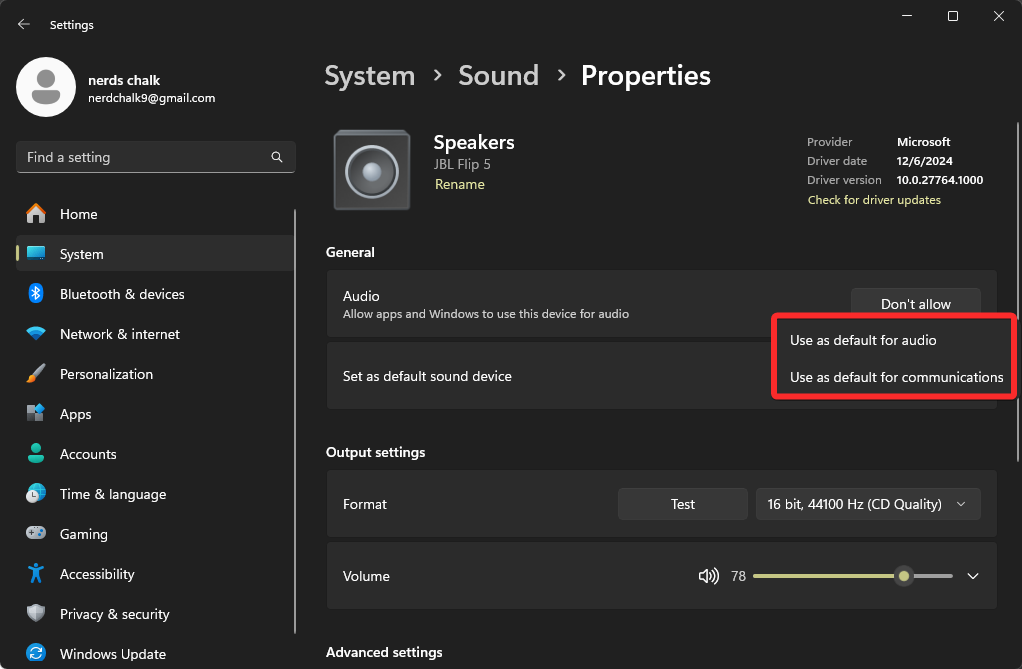Viewport: 1022px width, 669px height.
Task: Click the Find a setting search box
Action: point(150,157)
